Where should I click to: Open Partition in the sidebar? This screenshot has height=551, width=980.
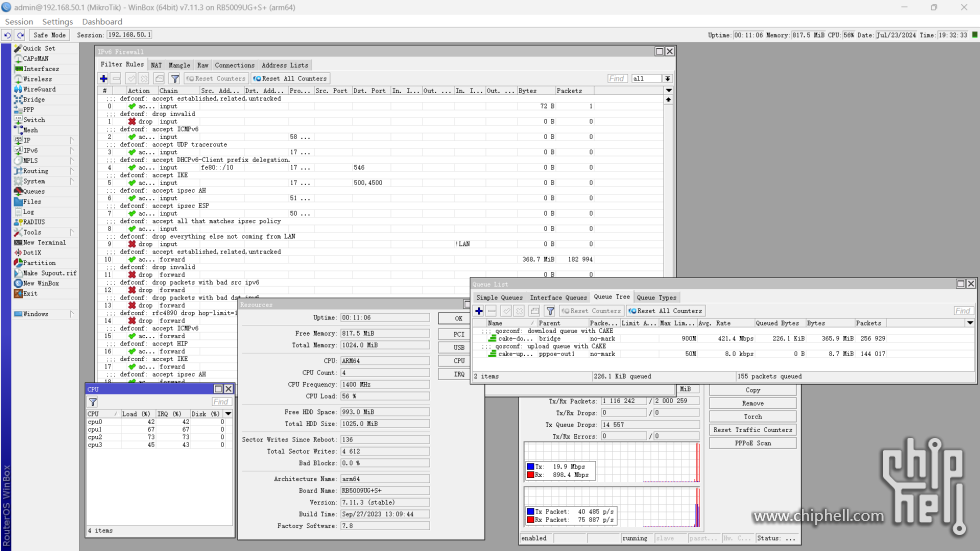click(x=39, y=263)
